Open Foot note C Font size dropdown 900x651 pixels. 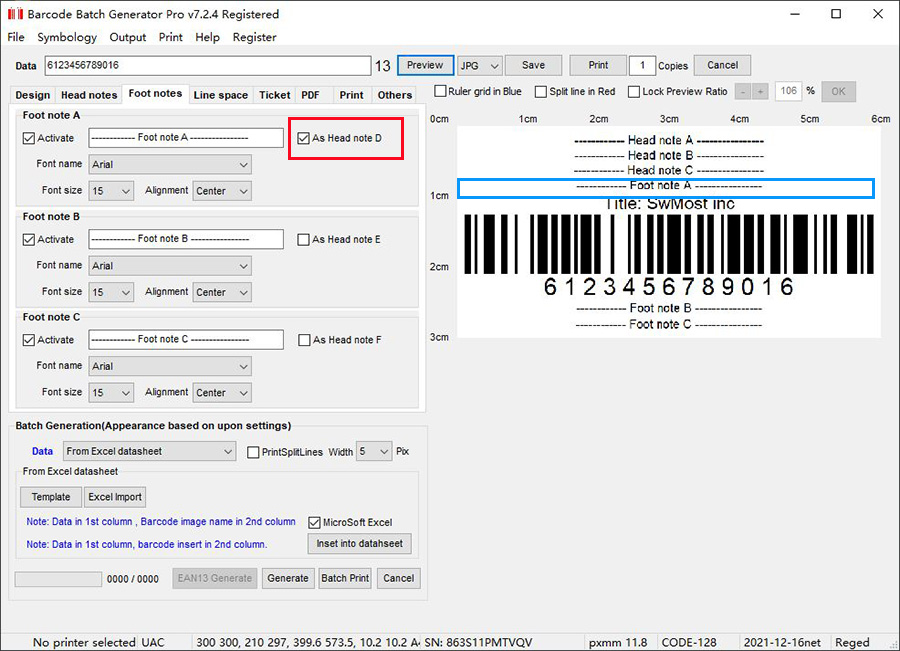(111, 393)
